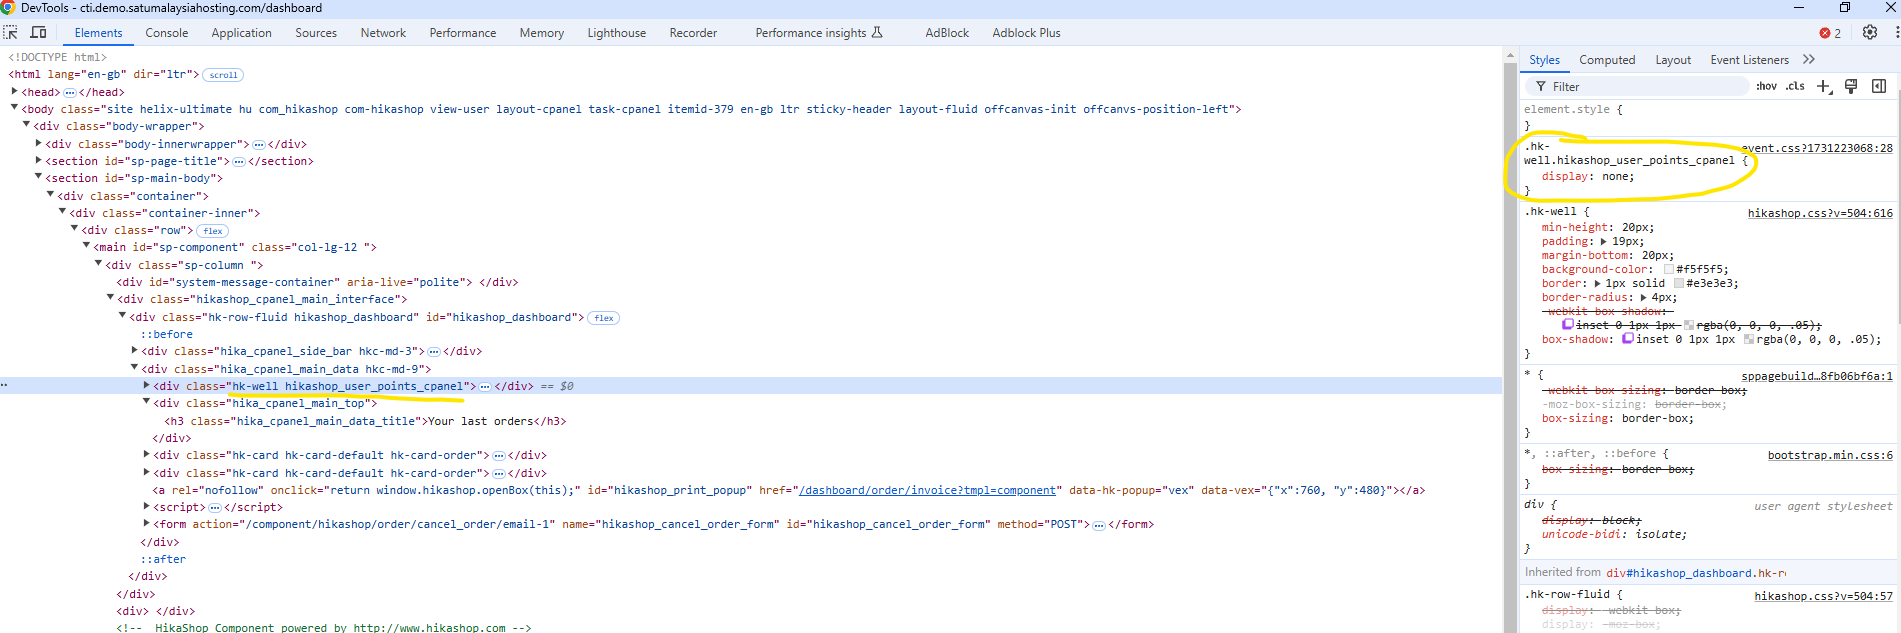Click the #hikashop_dashboard inherited-from selector link
This screenshot has width=1901, height=633.
pyautogui.click(x=1696, y=573)
